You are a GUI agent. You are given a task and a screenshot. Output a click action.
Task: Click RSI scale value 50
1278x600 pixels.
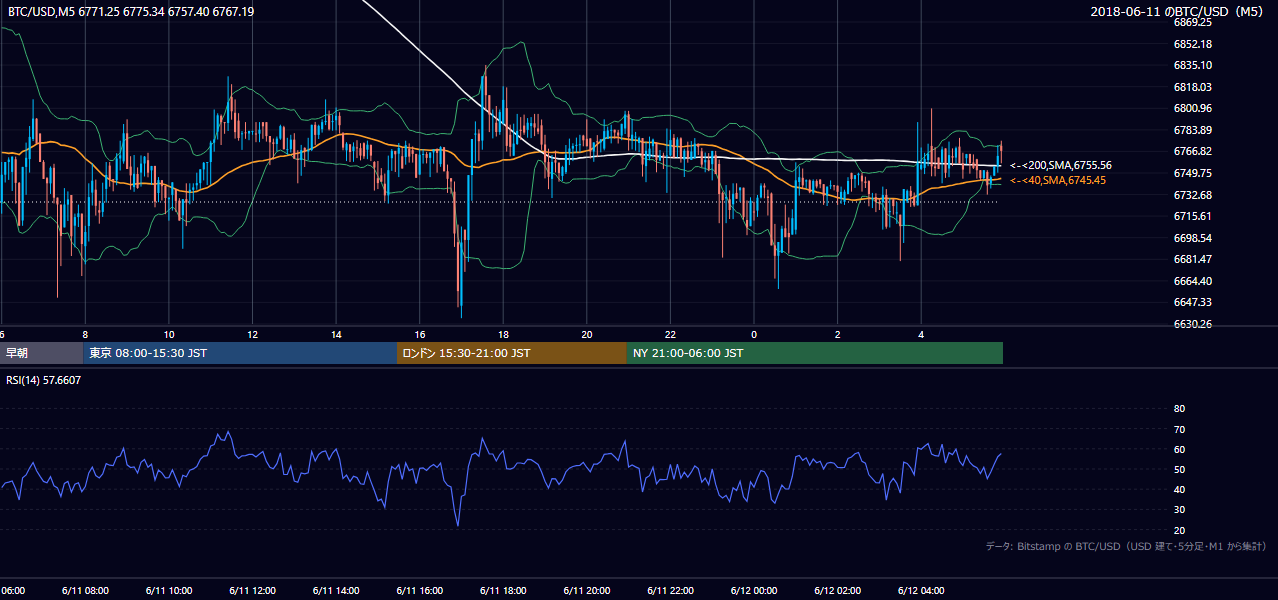click(x=1179, y=469)
